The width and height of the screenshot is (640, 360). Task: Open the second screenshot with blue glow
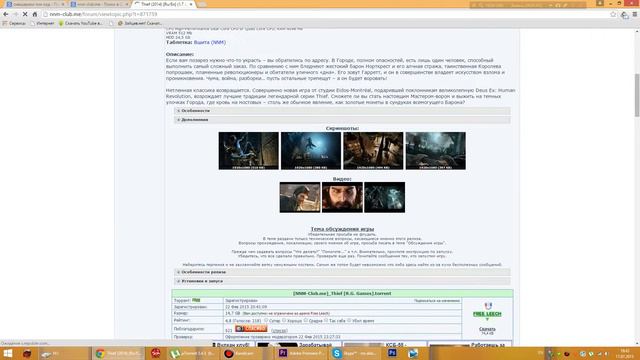click(x=311, y=151)
